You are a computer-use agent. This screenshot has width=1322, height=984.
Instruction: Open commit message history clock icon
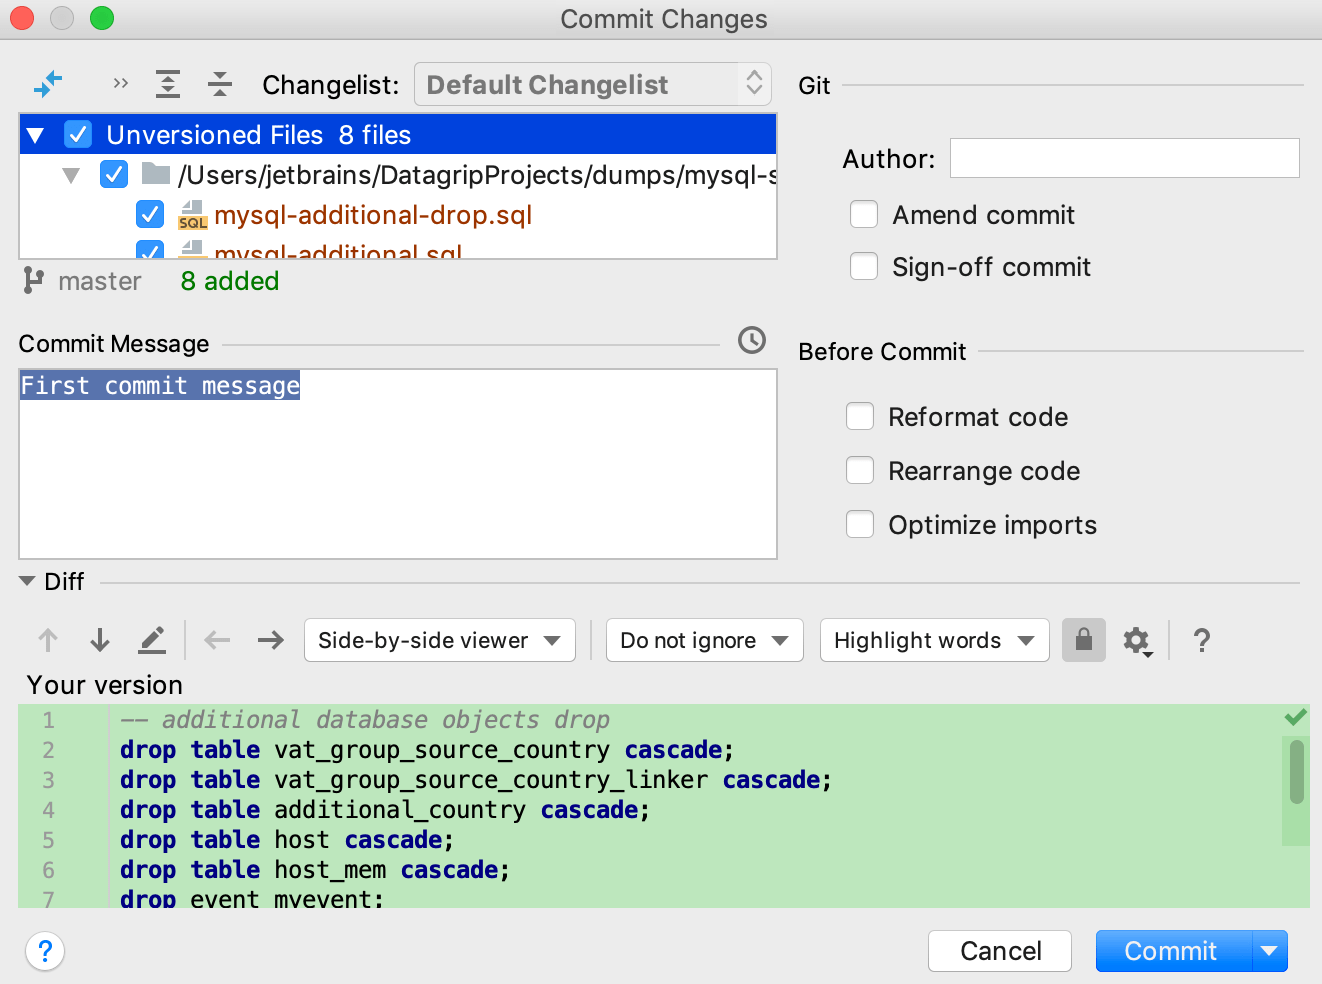752,340
